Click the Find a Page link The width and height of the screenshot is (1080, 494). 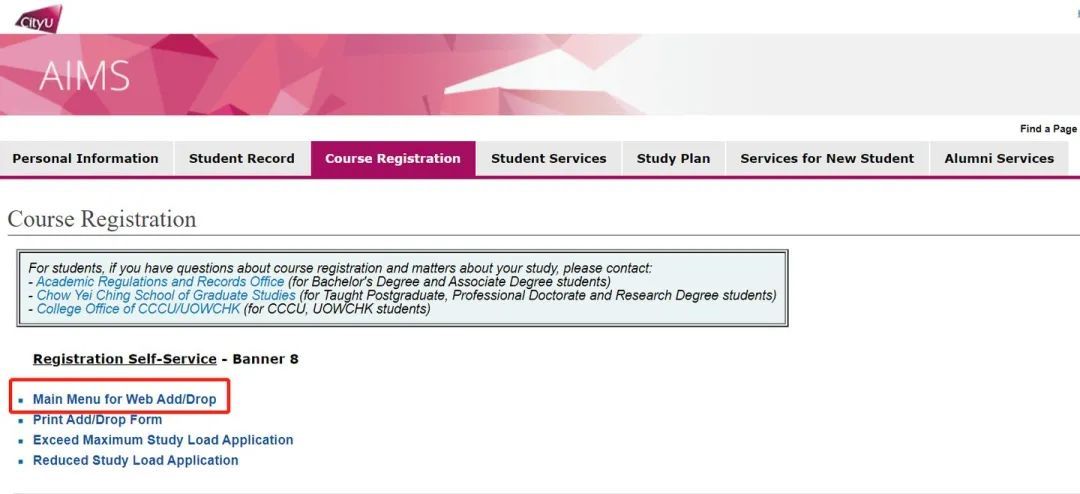point(1048,129)
